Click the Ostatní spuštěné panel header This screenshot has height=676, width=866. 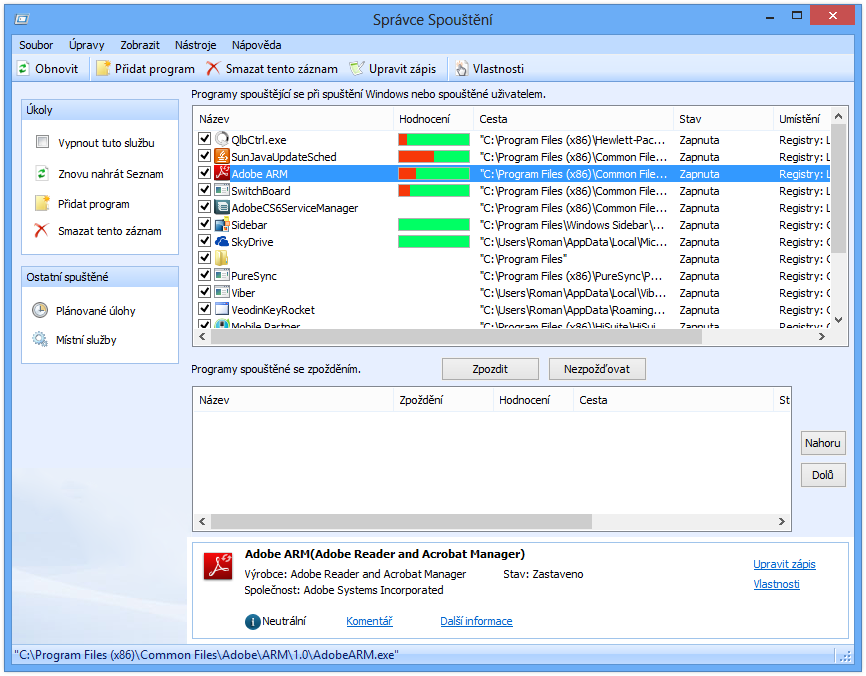[100, 277]
